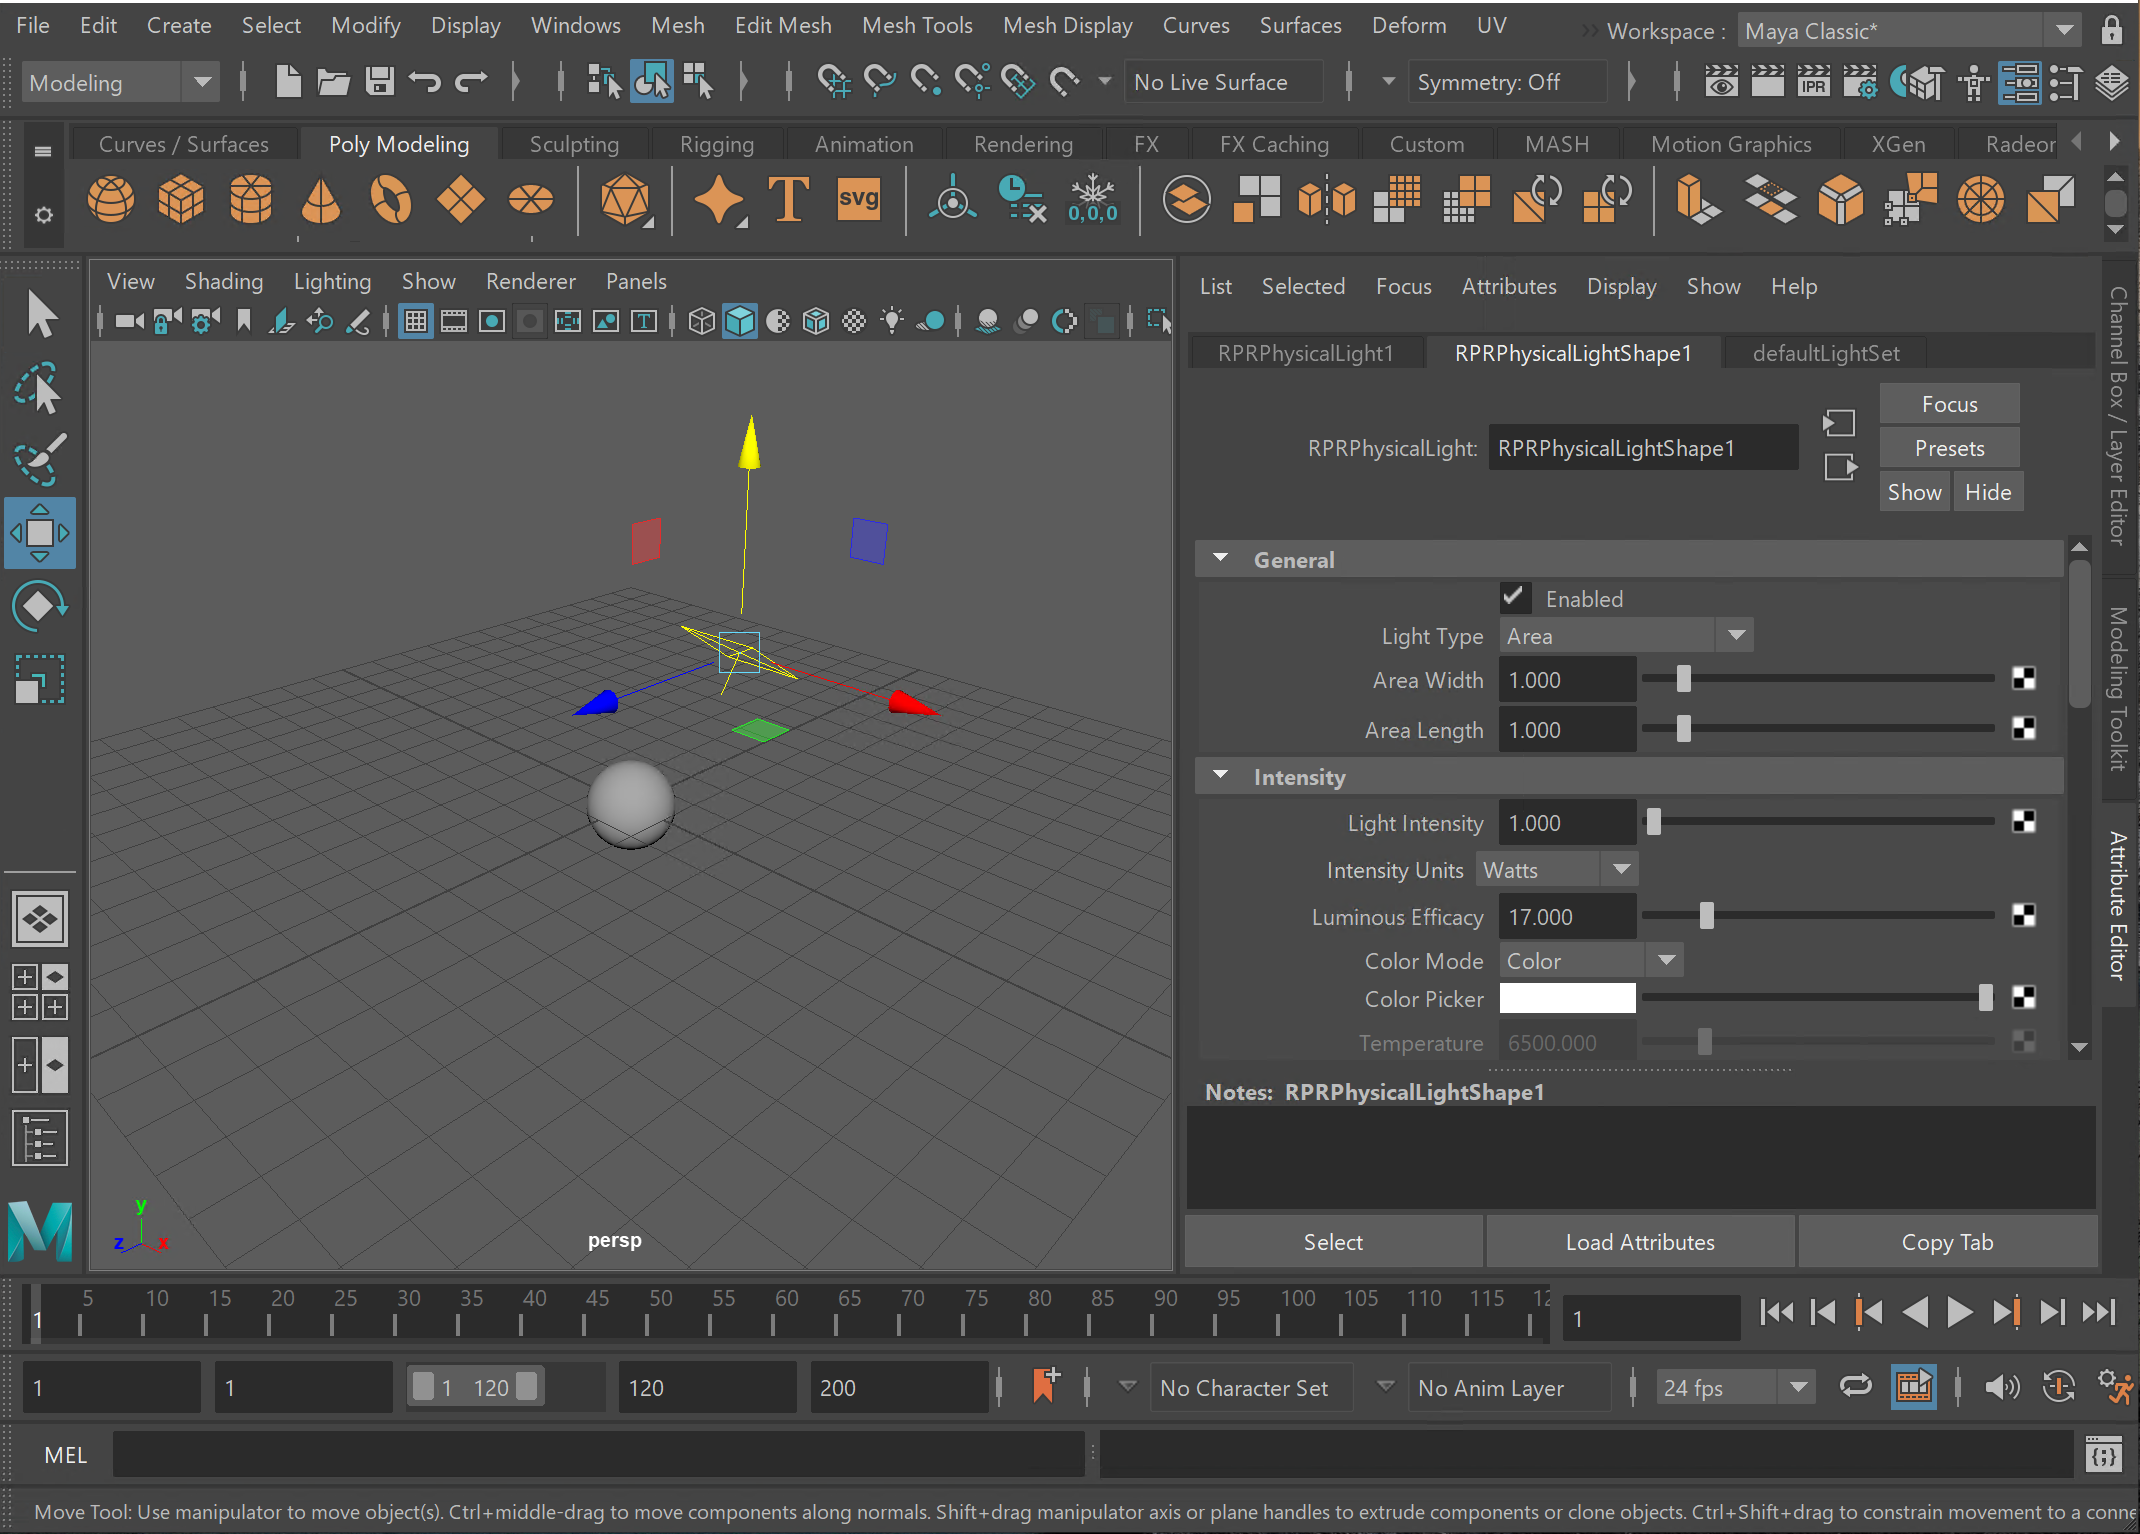This screenshot has width=2140, height=1534.
Task: Open the defaultLightSet attribute tab
Action: point(1826,353)
